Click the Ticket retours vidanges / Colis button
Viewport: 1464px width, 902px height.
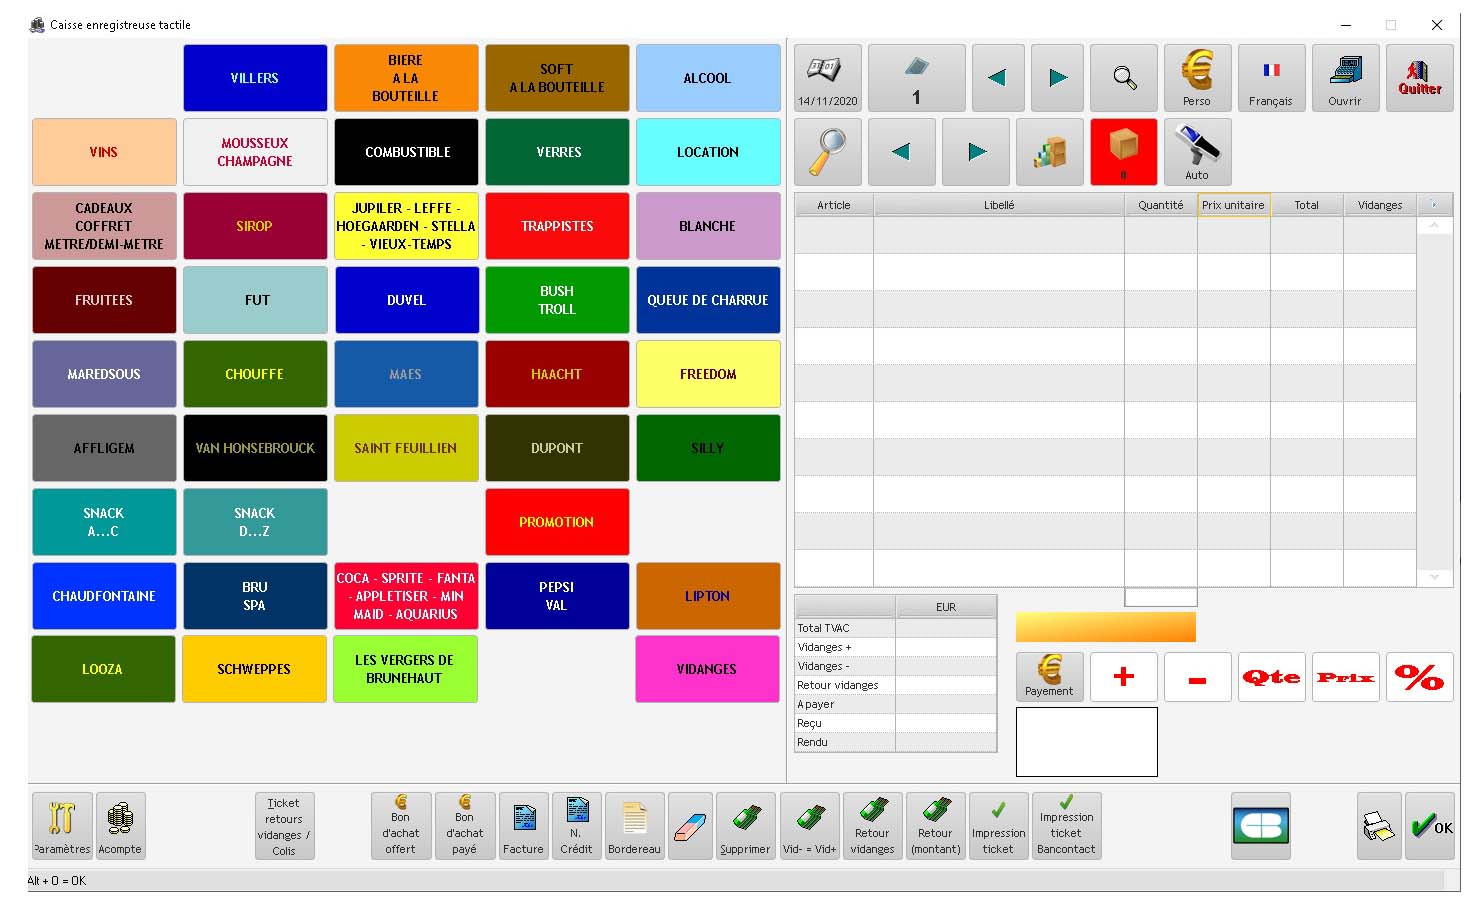(284, 826)
